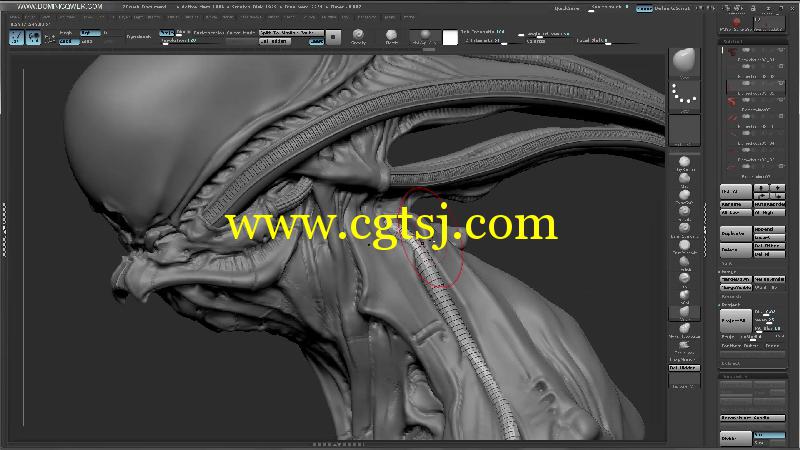Expand the Remesh section
Screen dimensions: 800x450
coord(731,296)
